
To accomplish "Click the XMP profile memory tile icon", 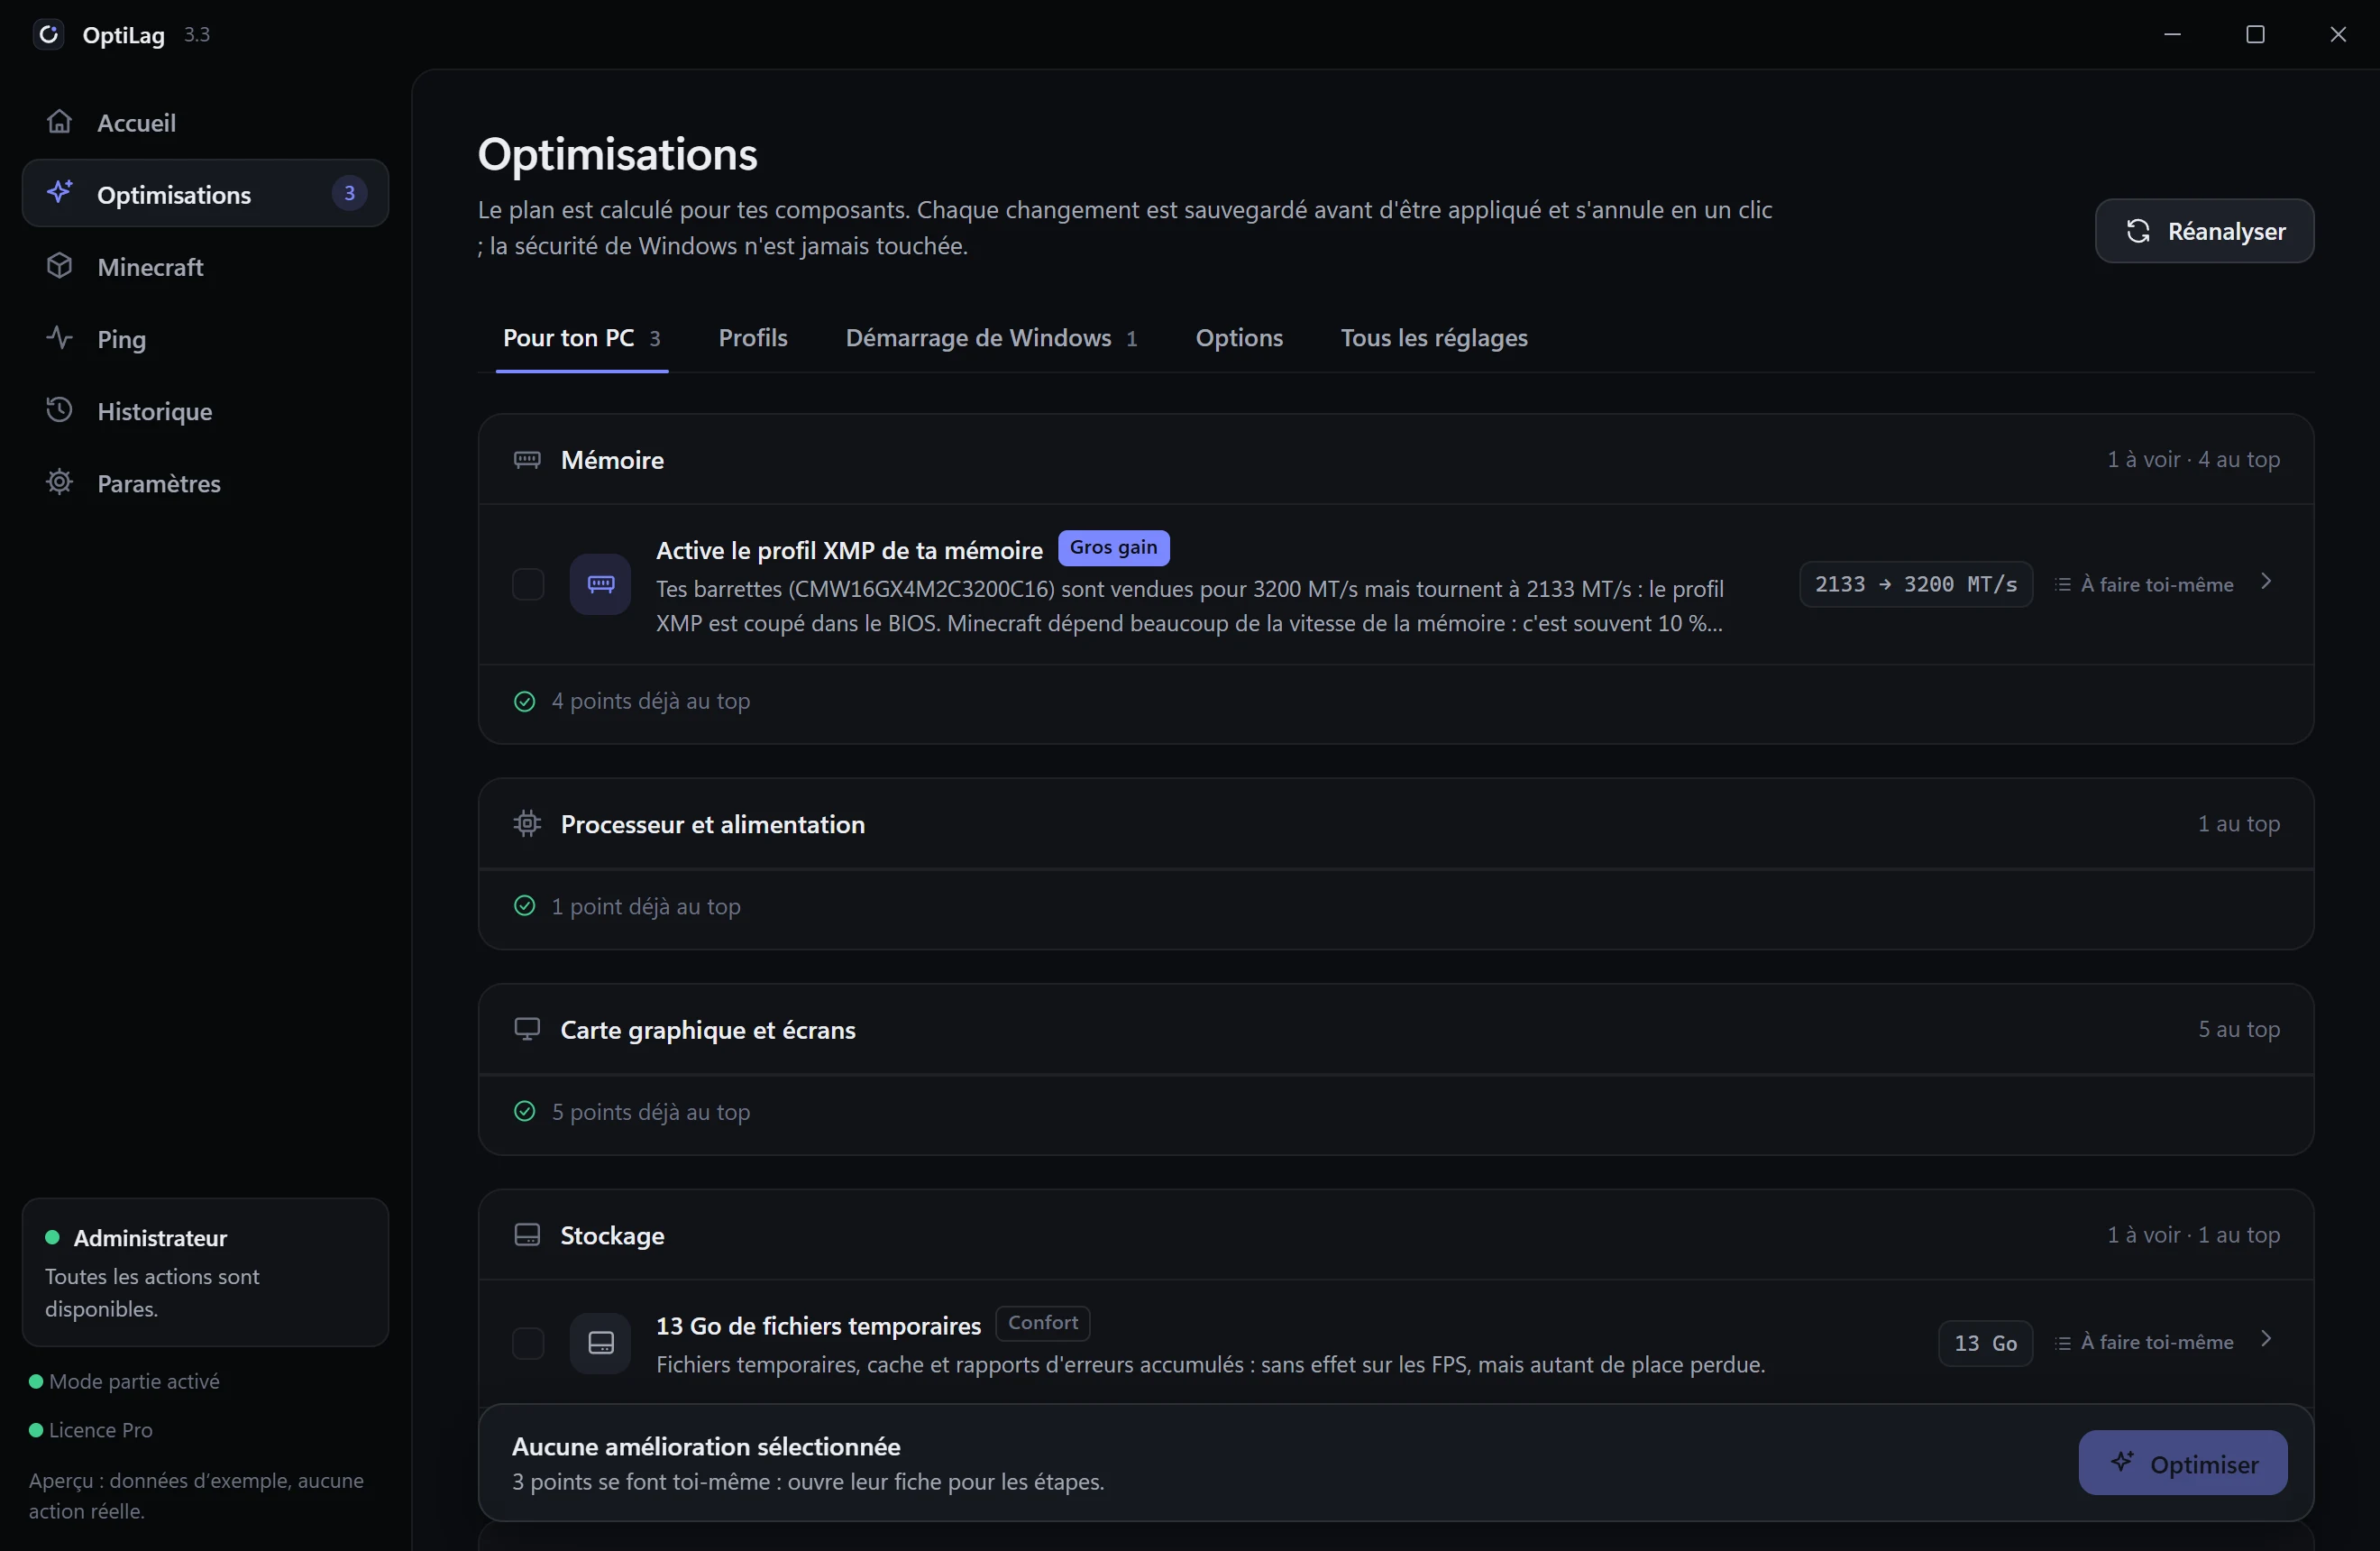I will pos(600,585).
